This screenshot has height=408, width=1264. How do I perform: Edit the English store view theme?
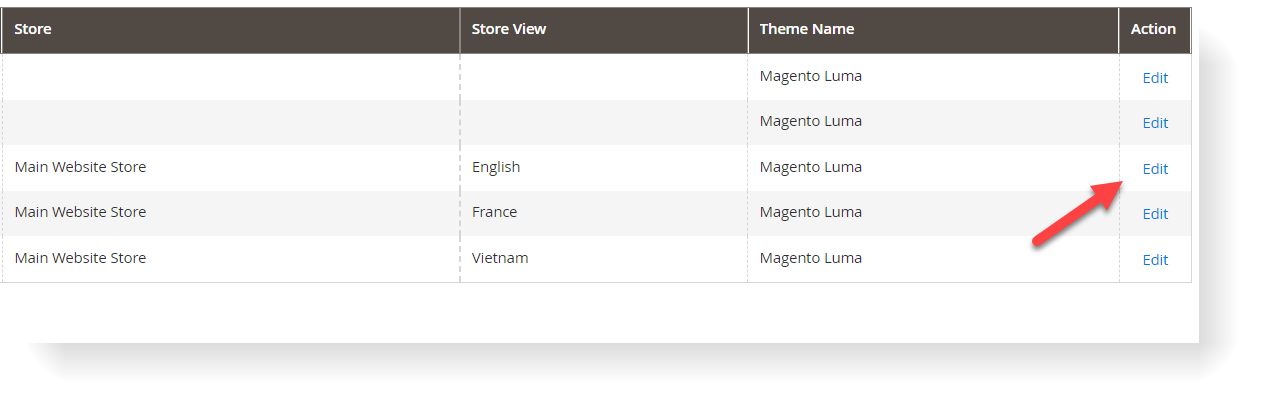1155,168
